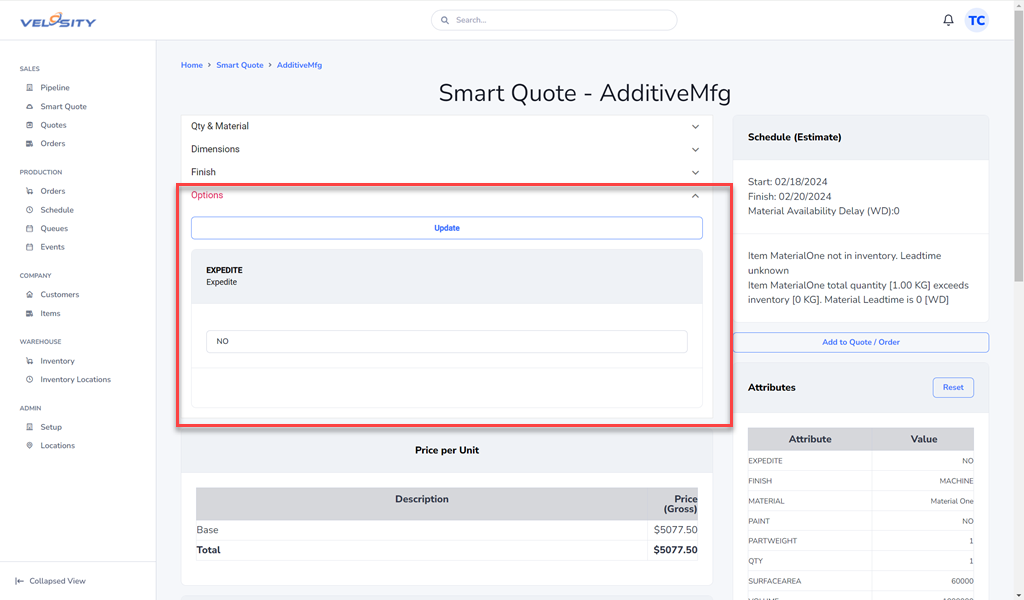1024x600 pixels.
Task: Click the Inventory Locations pin icon
Action: click(x=30, y=380)
